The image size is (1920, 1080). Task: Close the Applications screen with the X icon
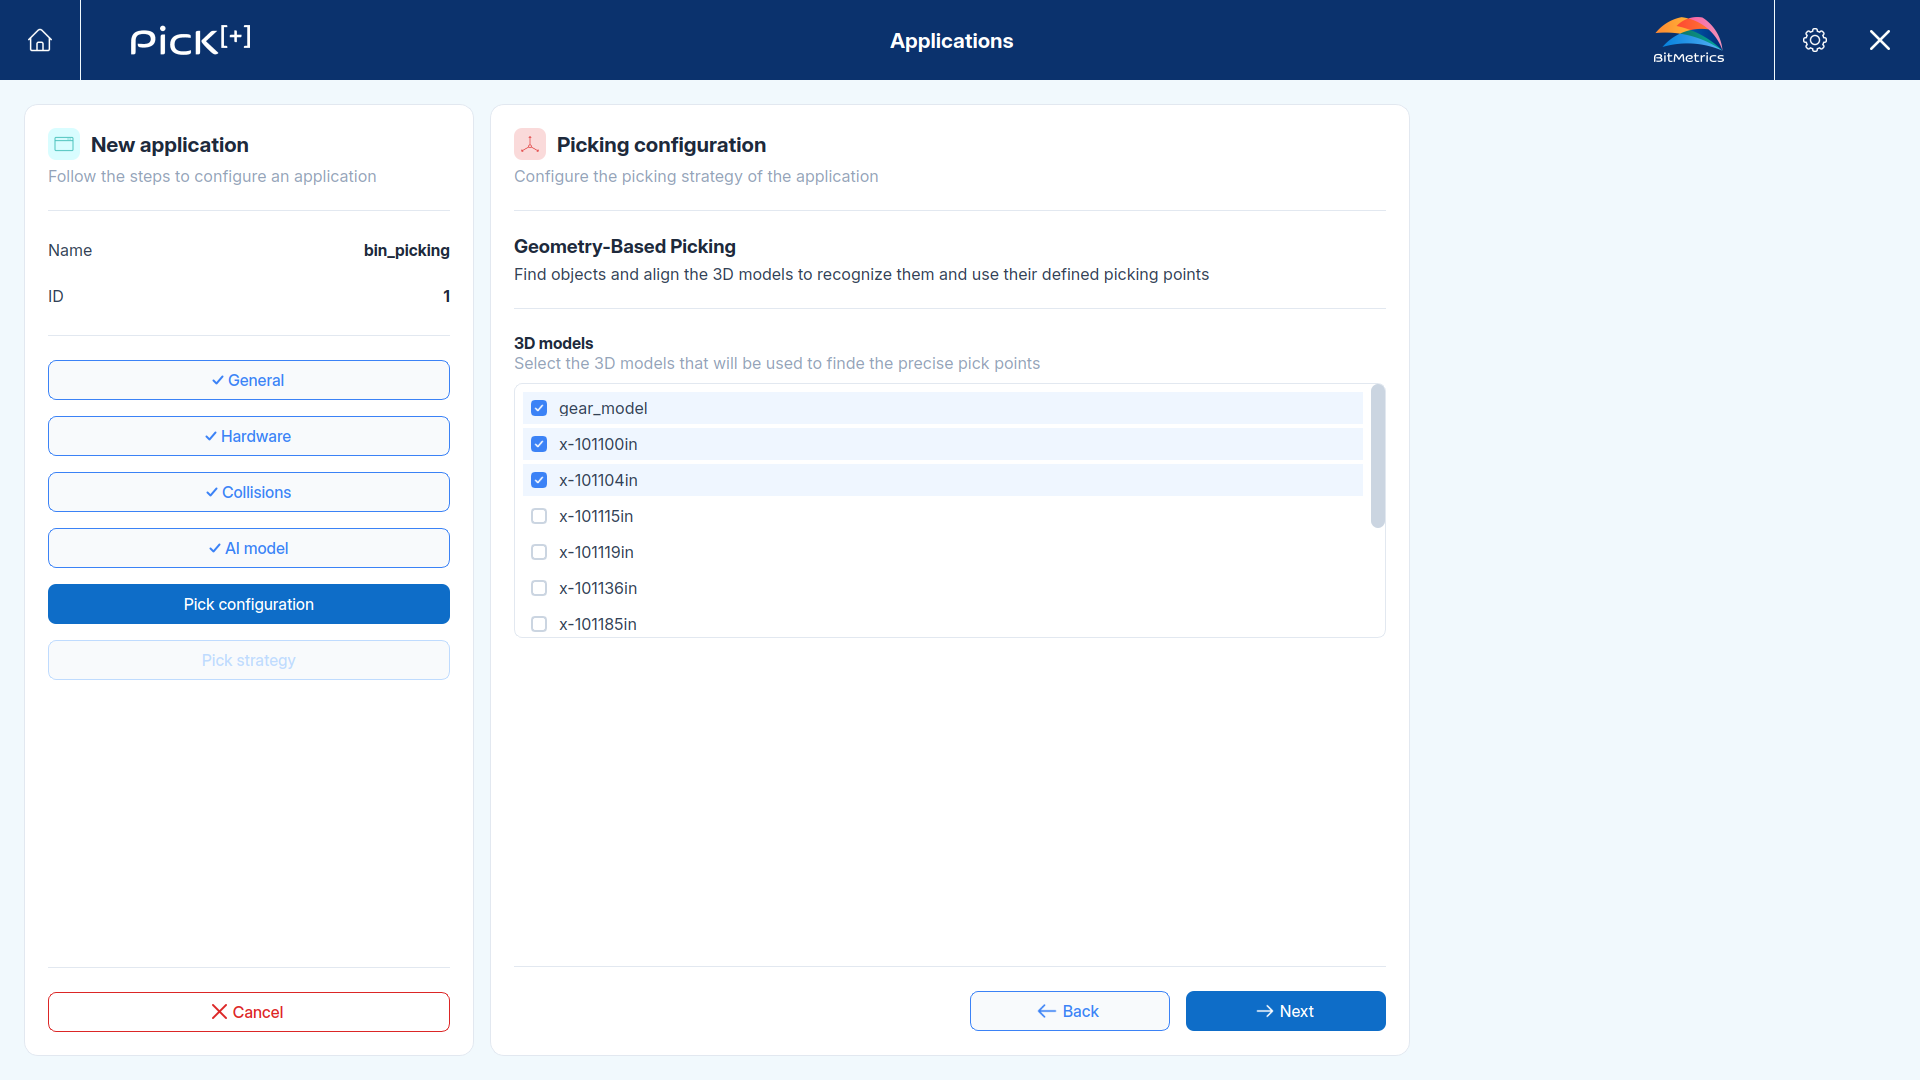coord(1880,40)
